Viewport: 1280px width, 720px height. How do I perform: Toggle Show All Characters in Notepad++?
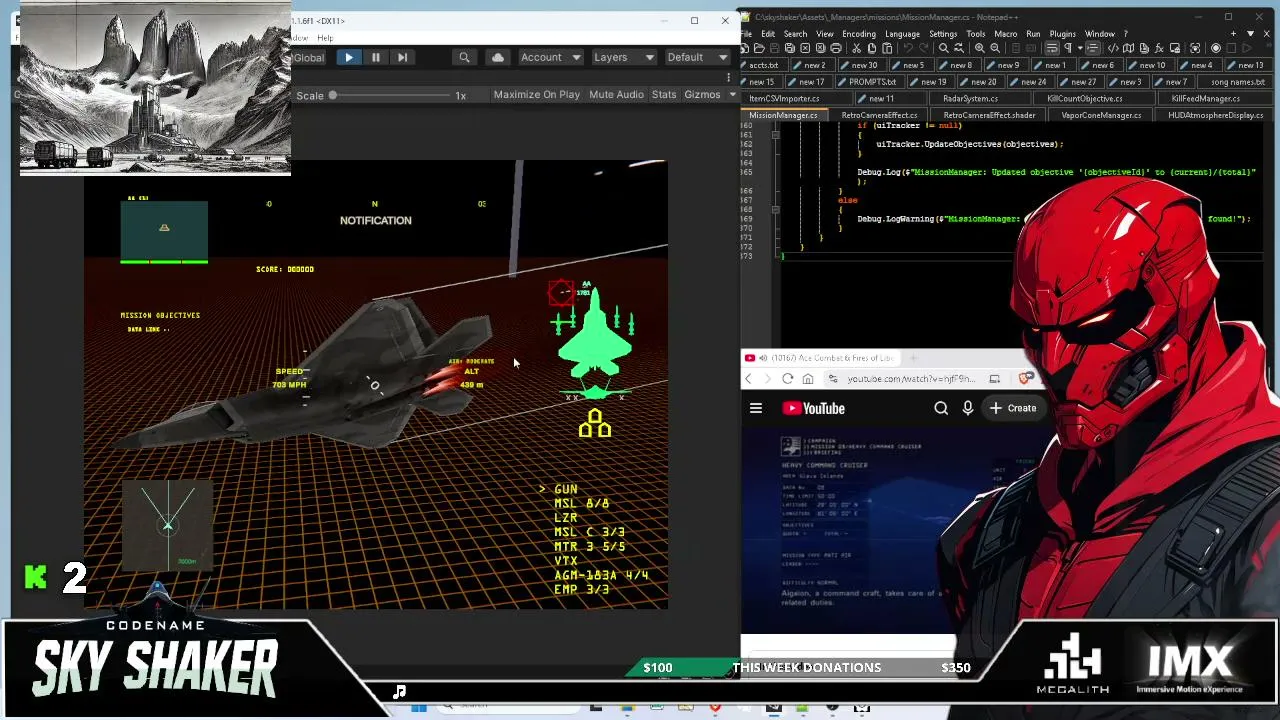(1066, 48)
